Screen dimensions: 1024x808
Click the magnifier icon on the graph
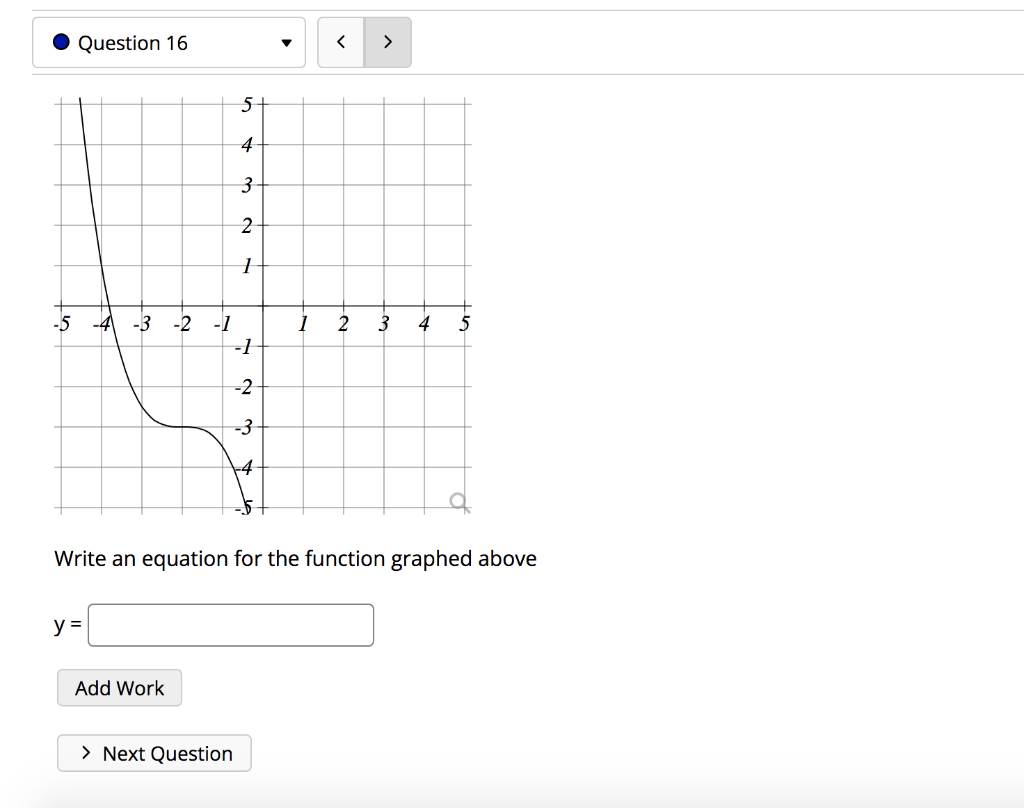(460, 502)
